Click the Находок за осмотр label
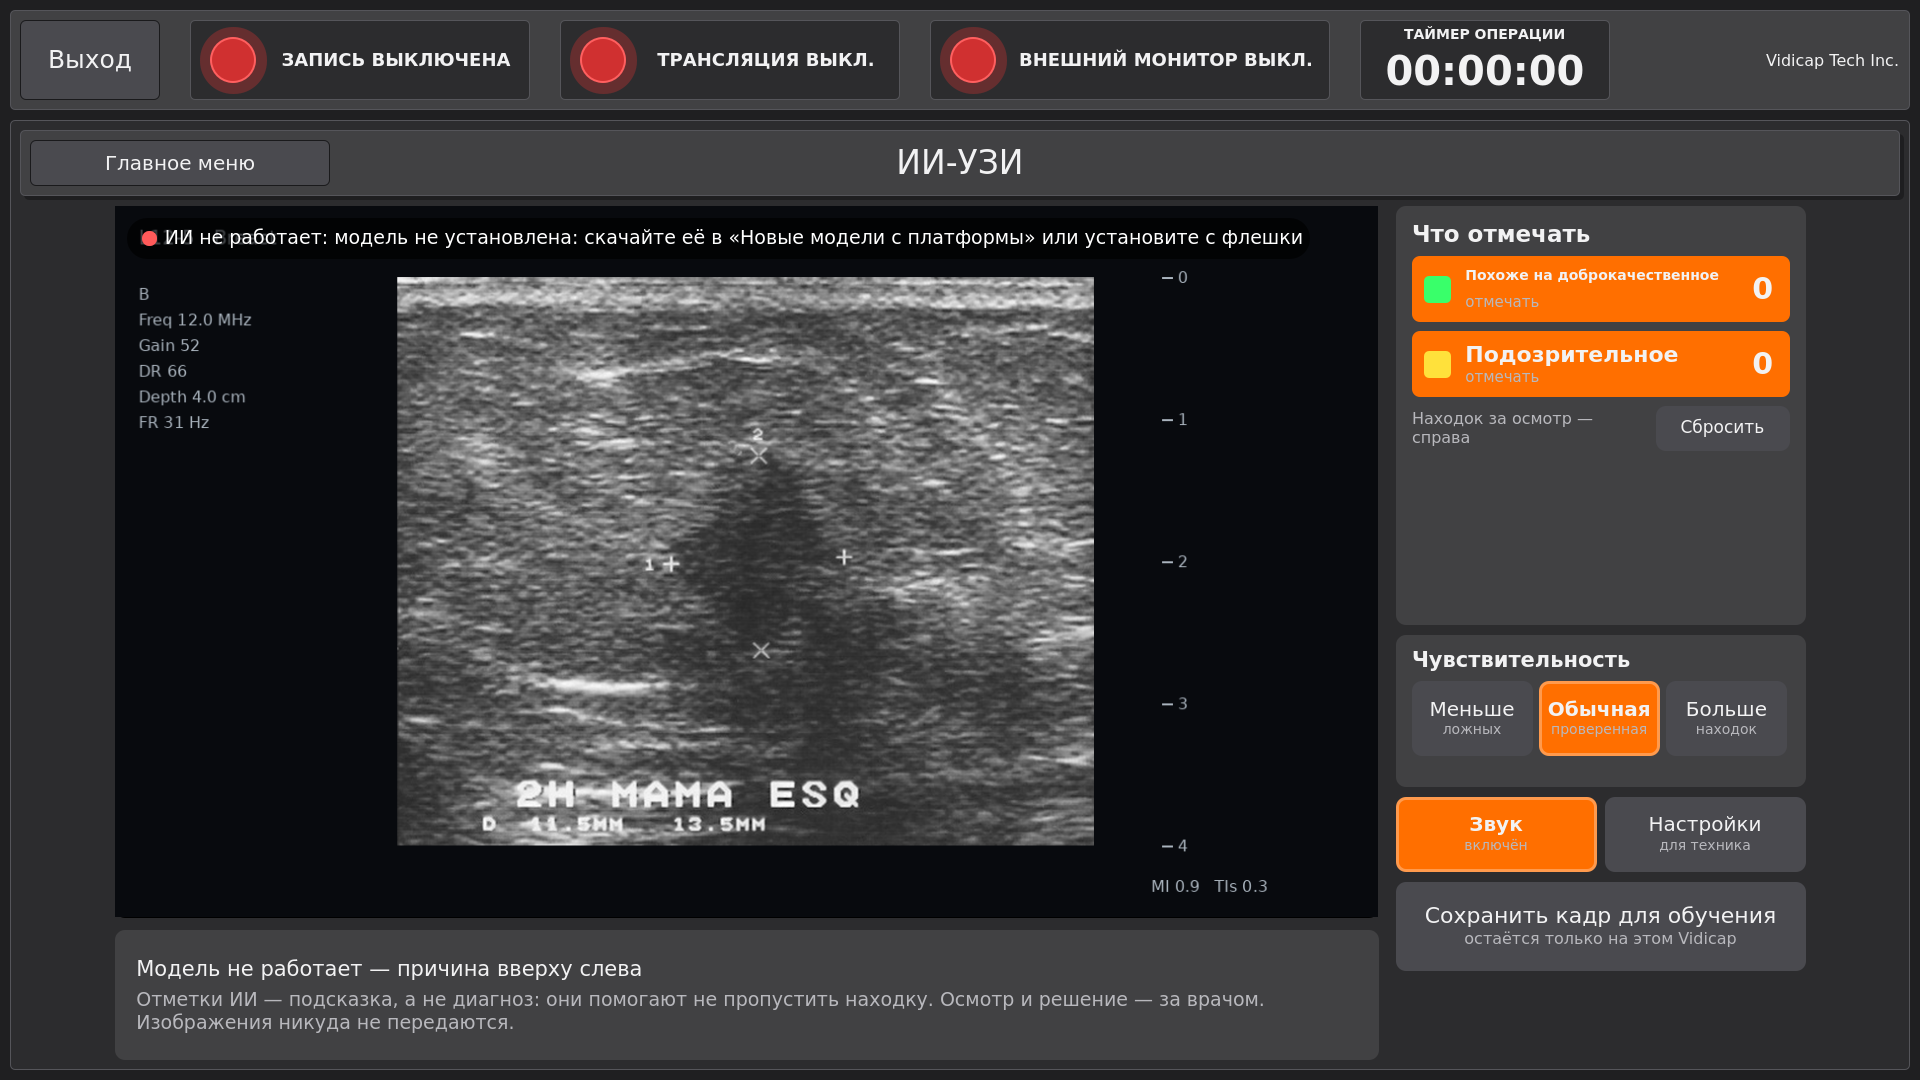 1502,428
